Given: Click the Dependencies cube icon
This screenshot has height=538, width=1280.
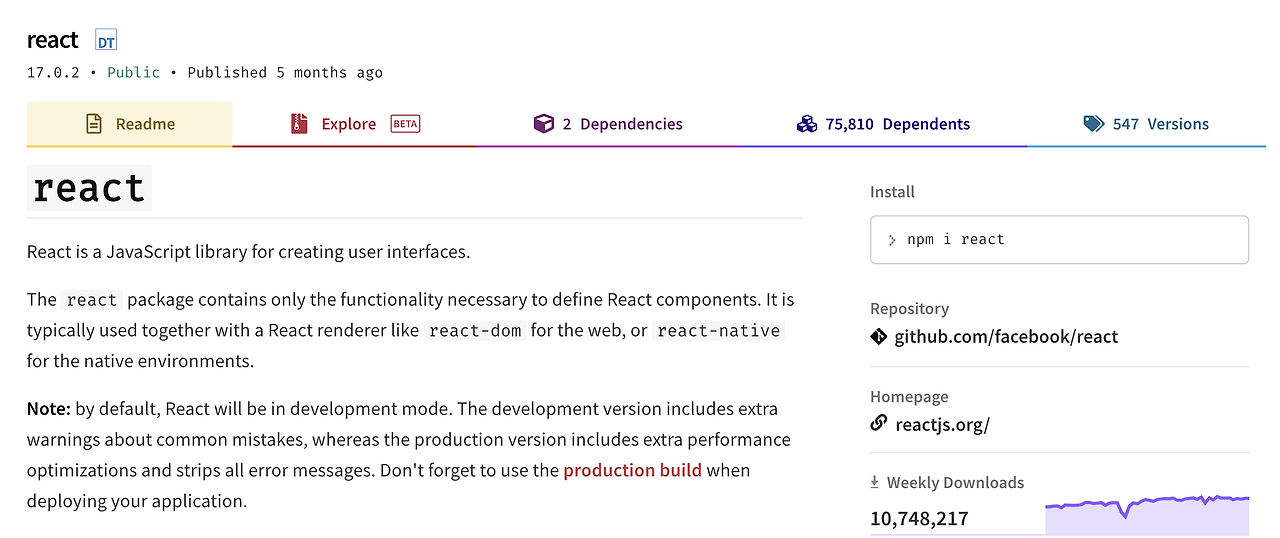Looking at the screenshot, I should [543, 124].
